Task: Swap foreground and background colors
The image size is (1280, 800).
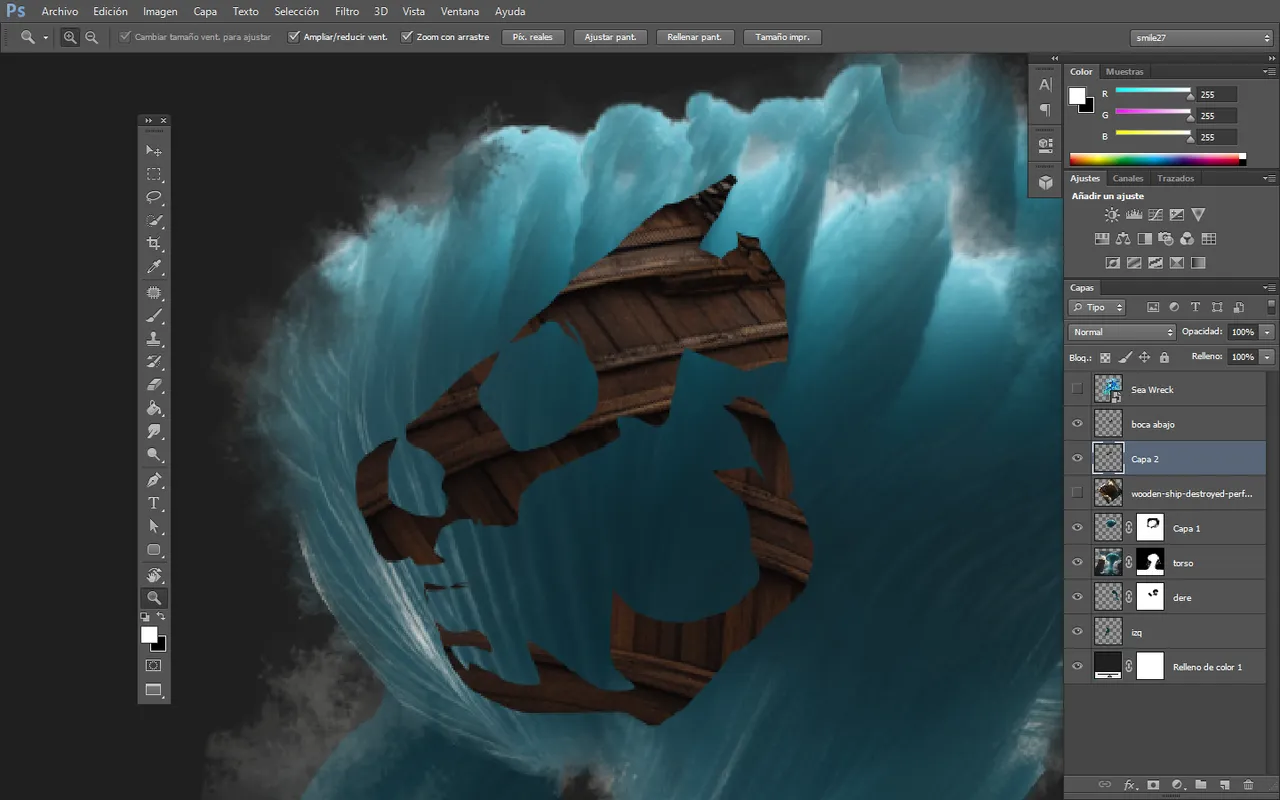Action: point(162,617)
